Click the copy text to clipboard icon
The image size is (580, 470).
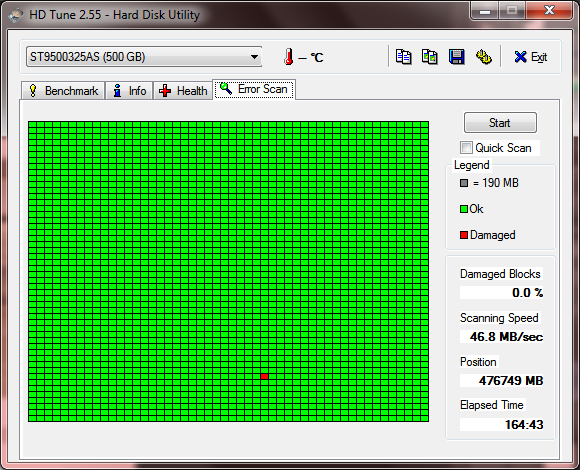[x=404, y=57]
